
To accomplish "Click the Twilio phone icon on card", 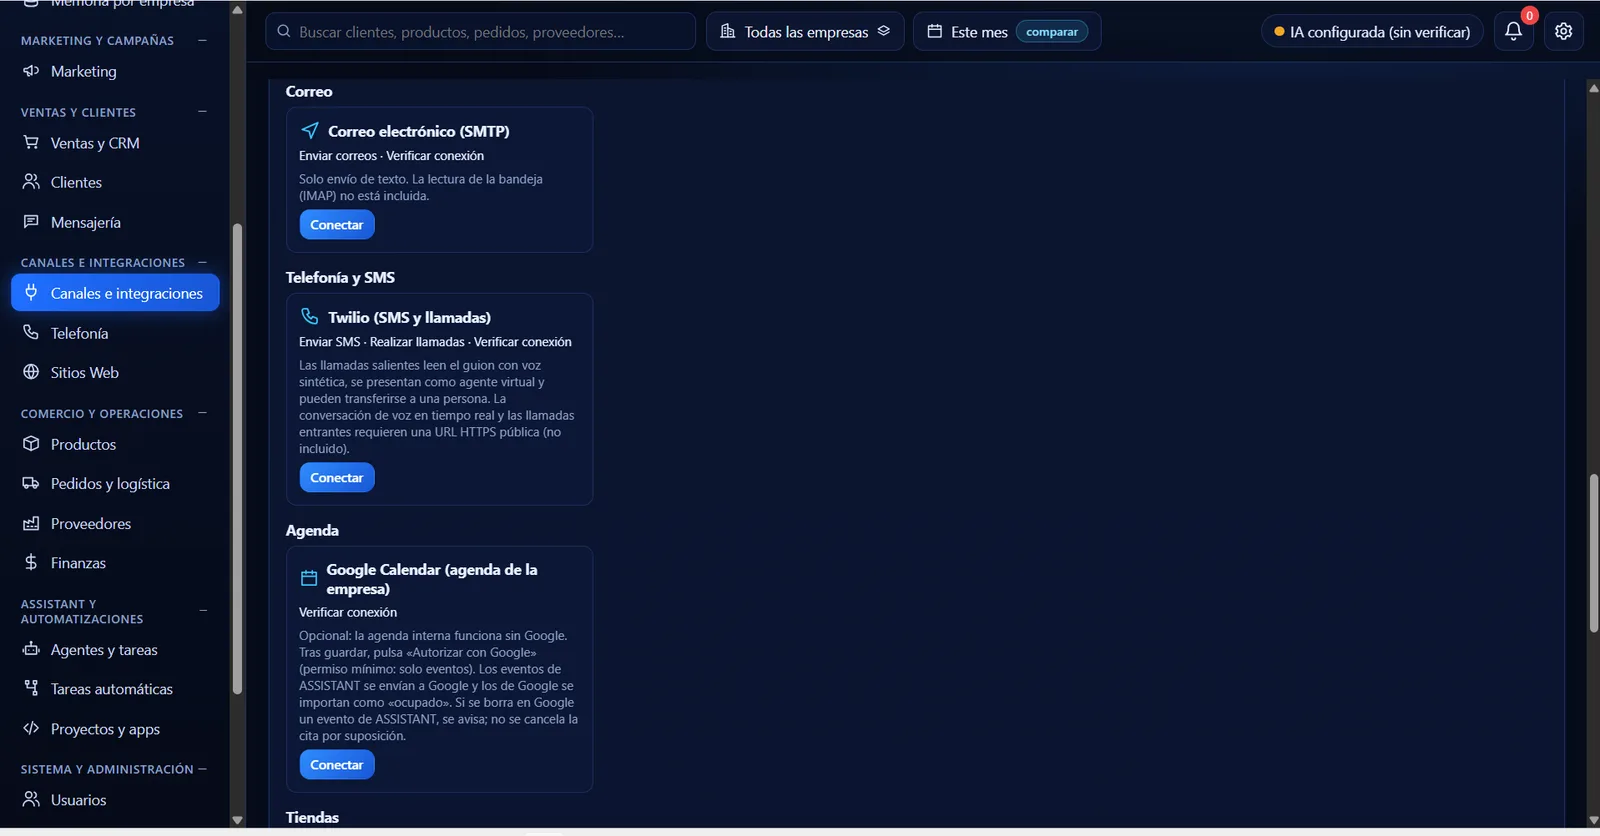I will [x=310, y=317].
